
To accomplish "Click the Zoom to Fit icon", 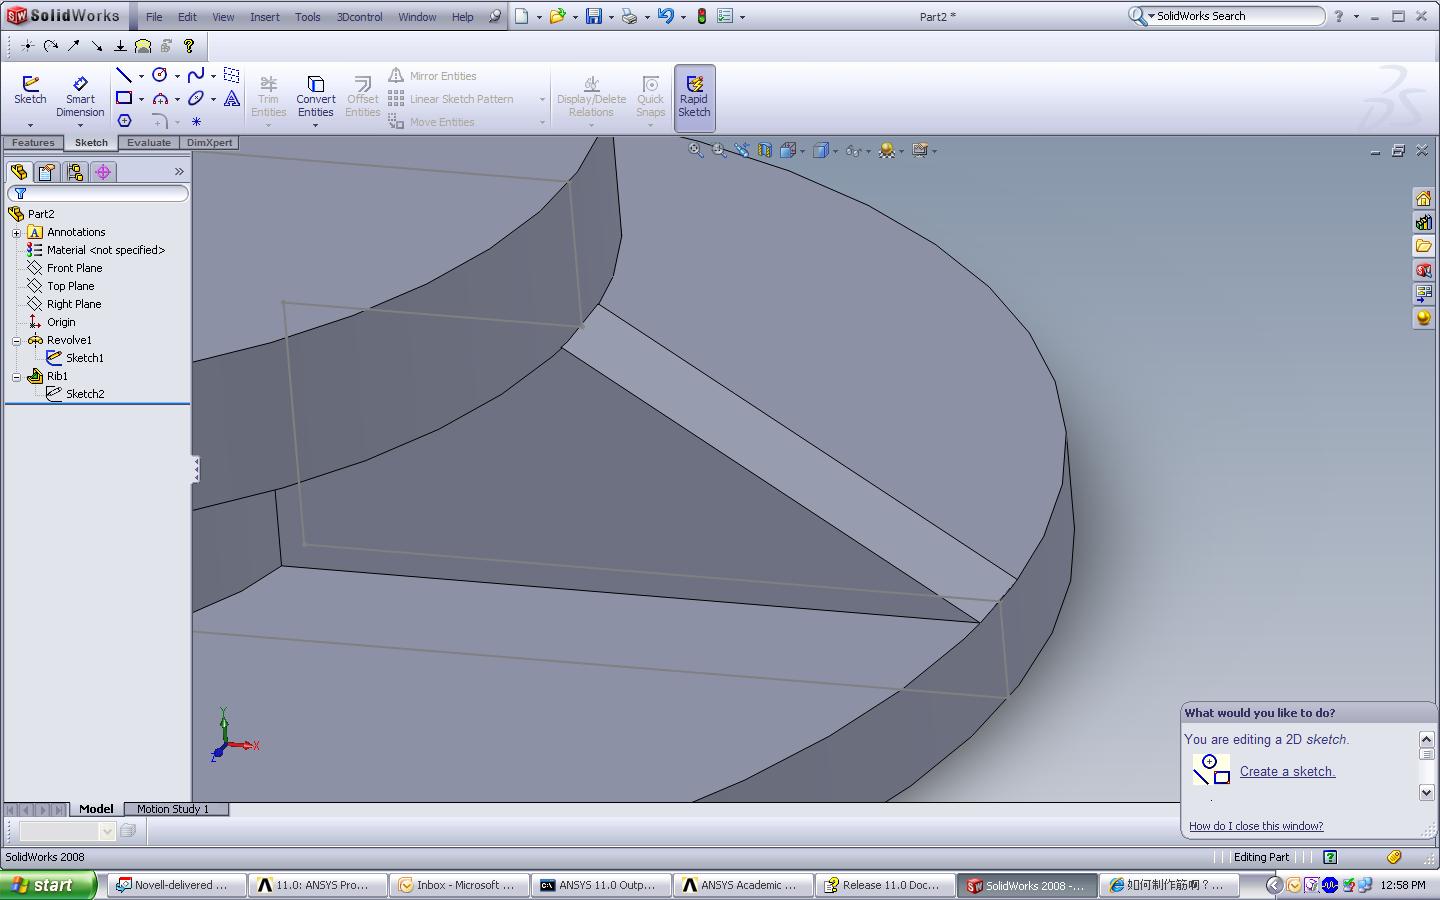I will click(x=695, y=150).
